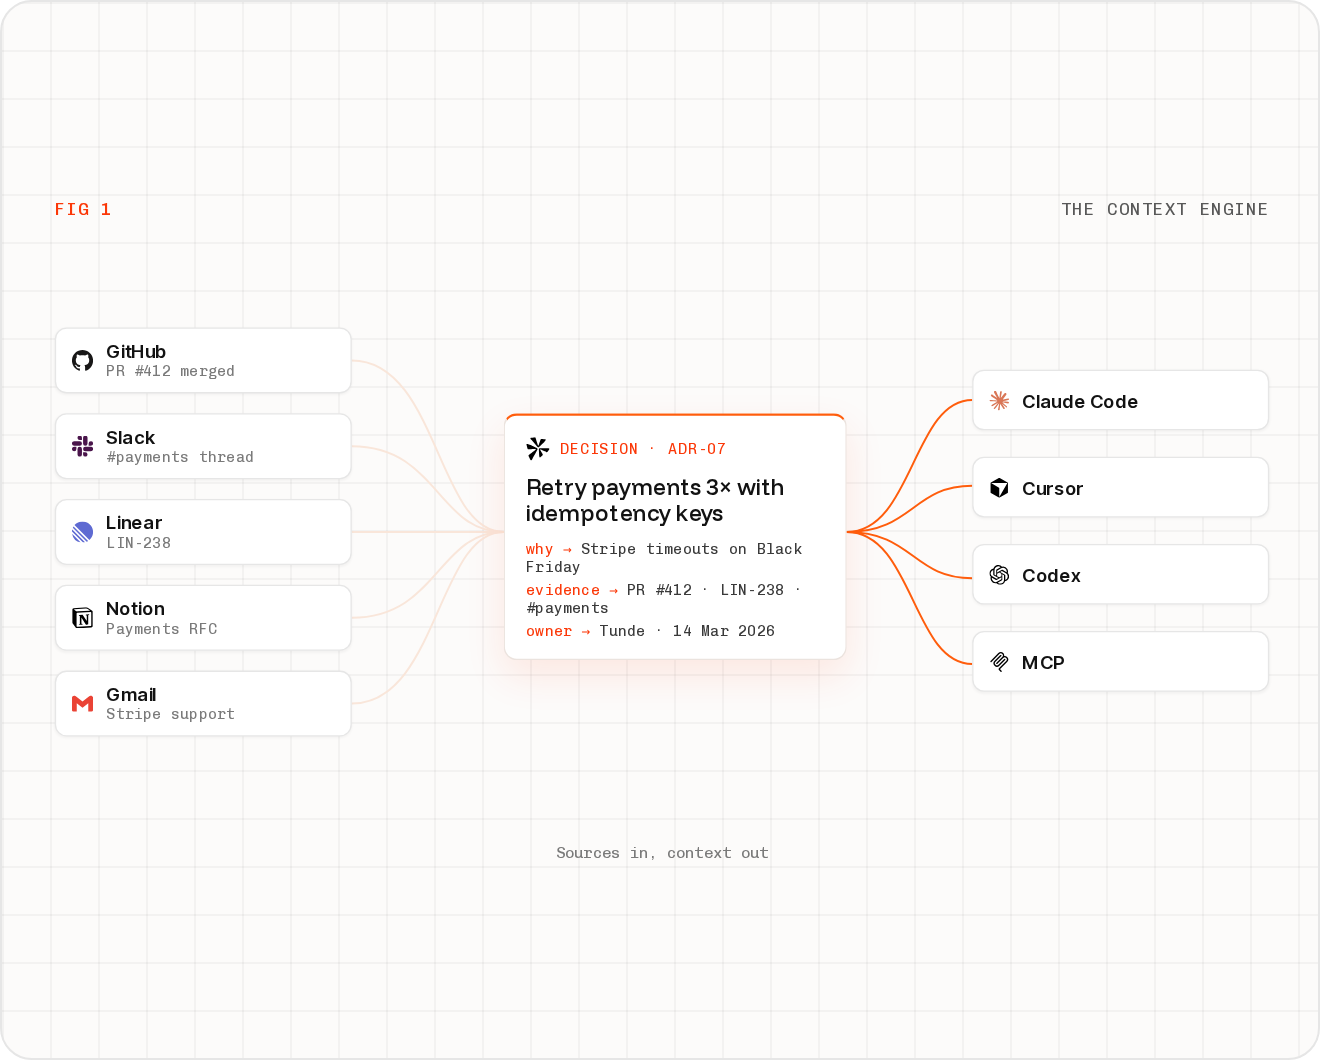Click the Claude Code starburst icon

(x=999, y=401)
